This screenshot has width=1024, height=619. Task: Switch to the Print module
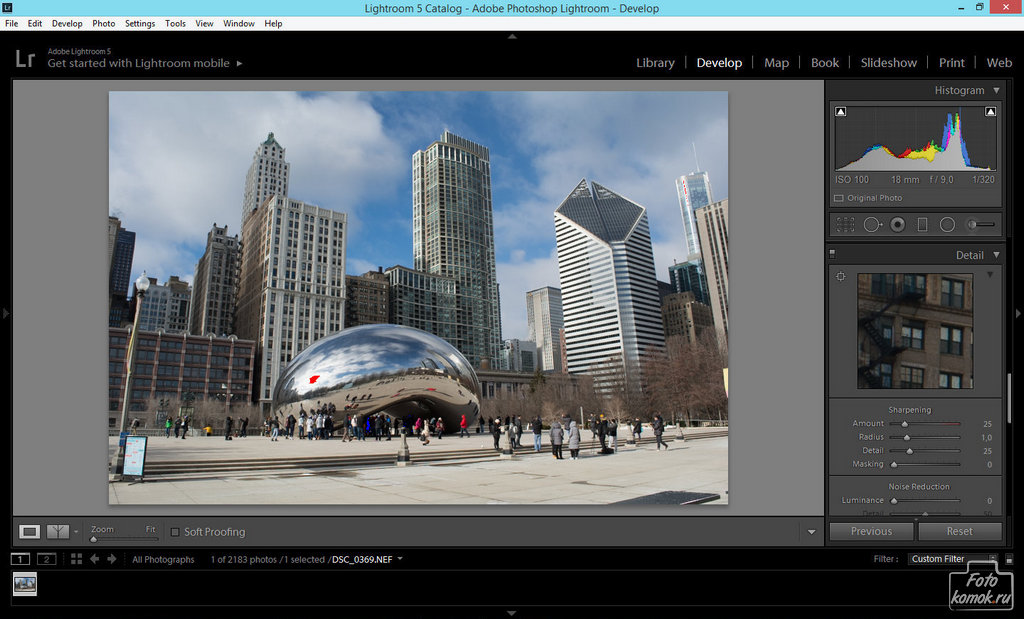pyautogui.click(x=952, y=63)
